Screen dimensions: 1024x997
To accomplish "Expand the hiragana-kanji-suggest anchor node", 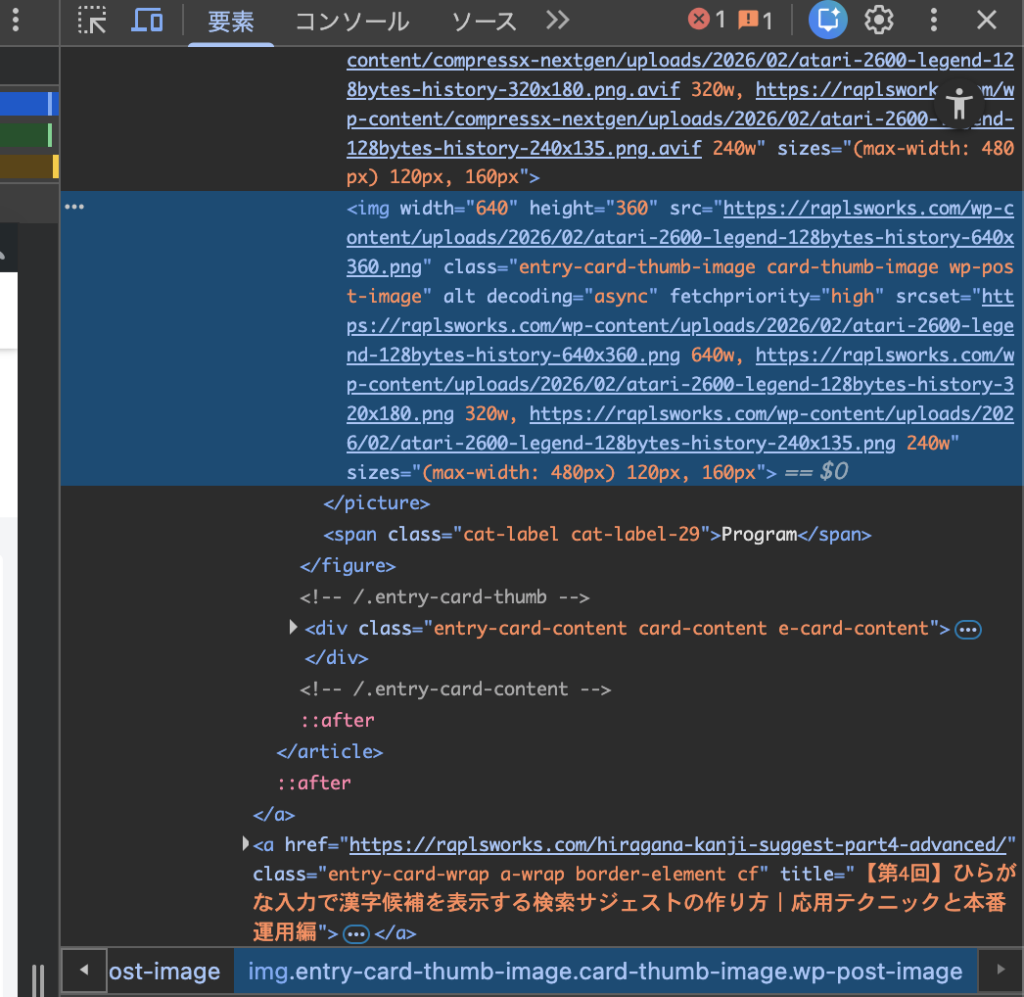I will tap(246, 844).
